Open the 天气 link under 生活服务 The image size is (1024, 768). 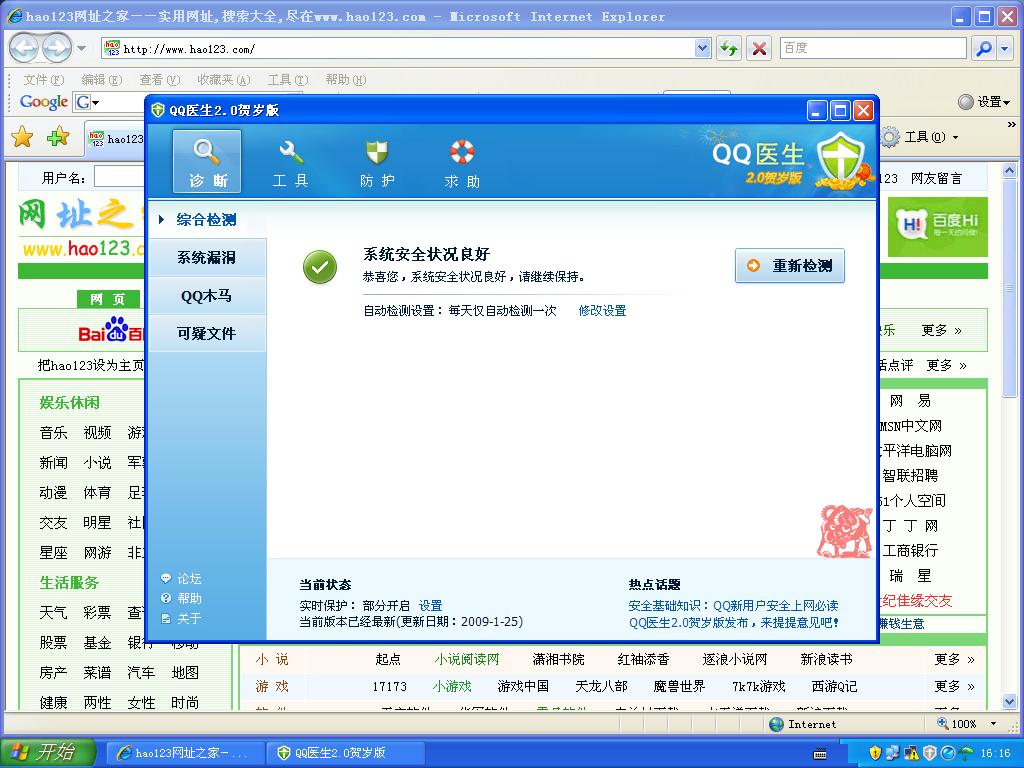(x=54, y=613)
